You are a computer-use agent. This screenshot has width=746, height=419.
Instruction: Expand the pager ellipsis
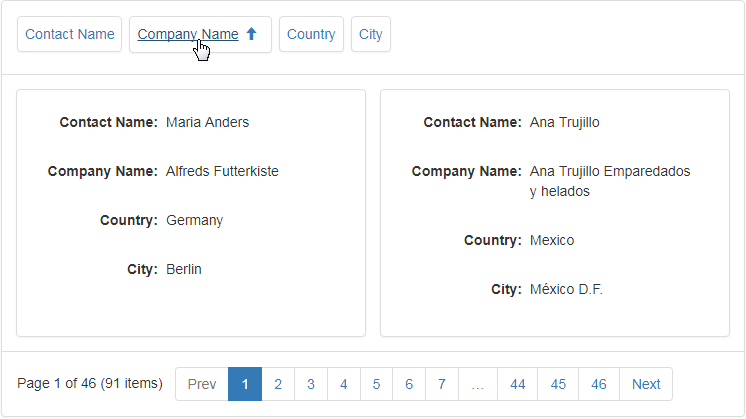pos(478,384)
